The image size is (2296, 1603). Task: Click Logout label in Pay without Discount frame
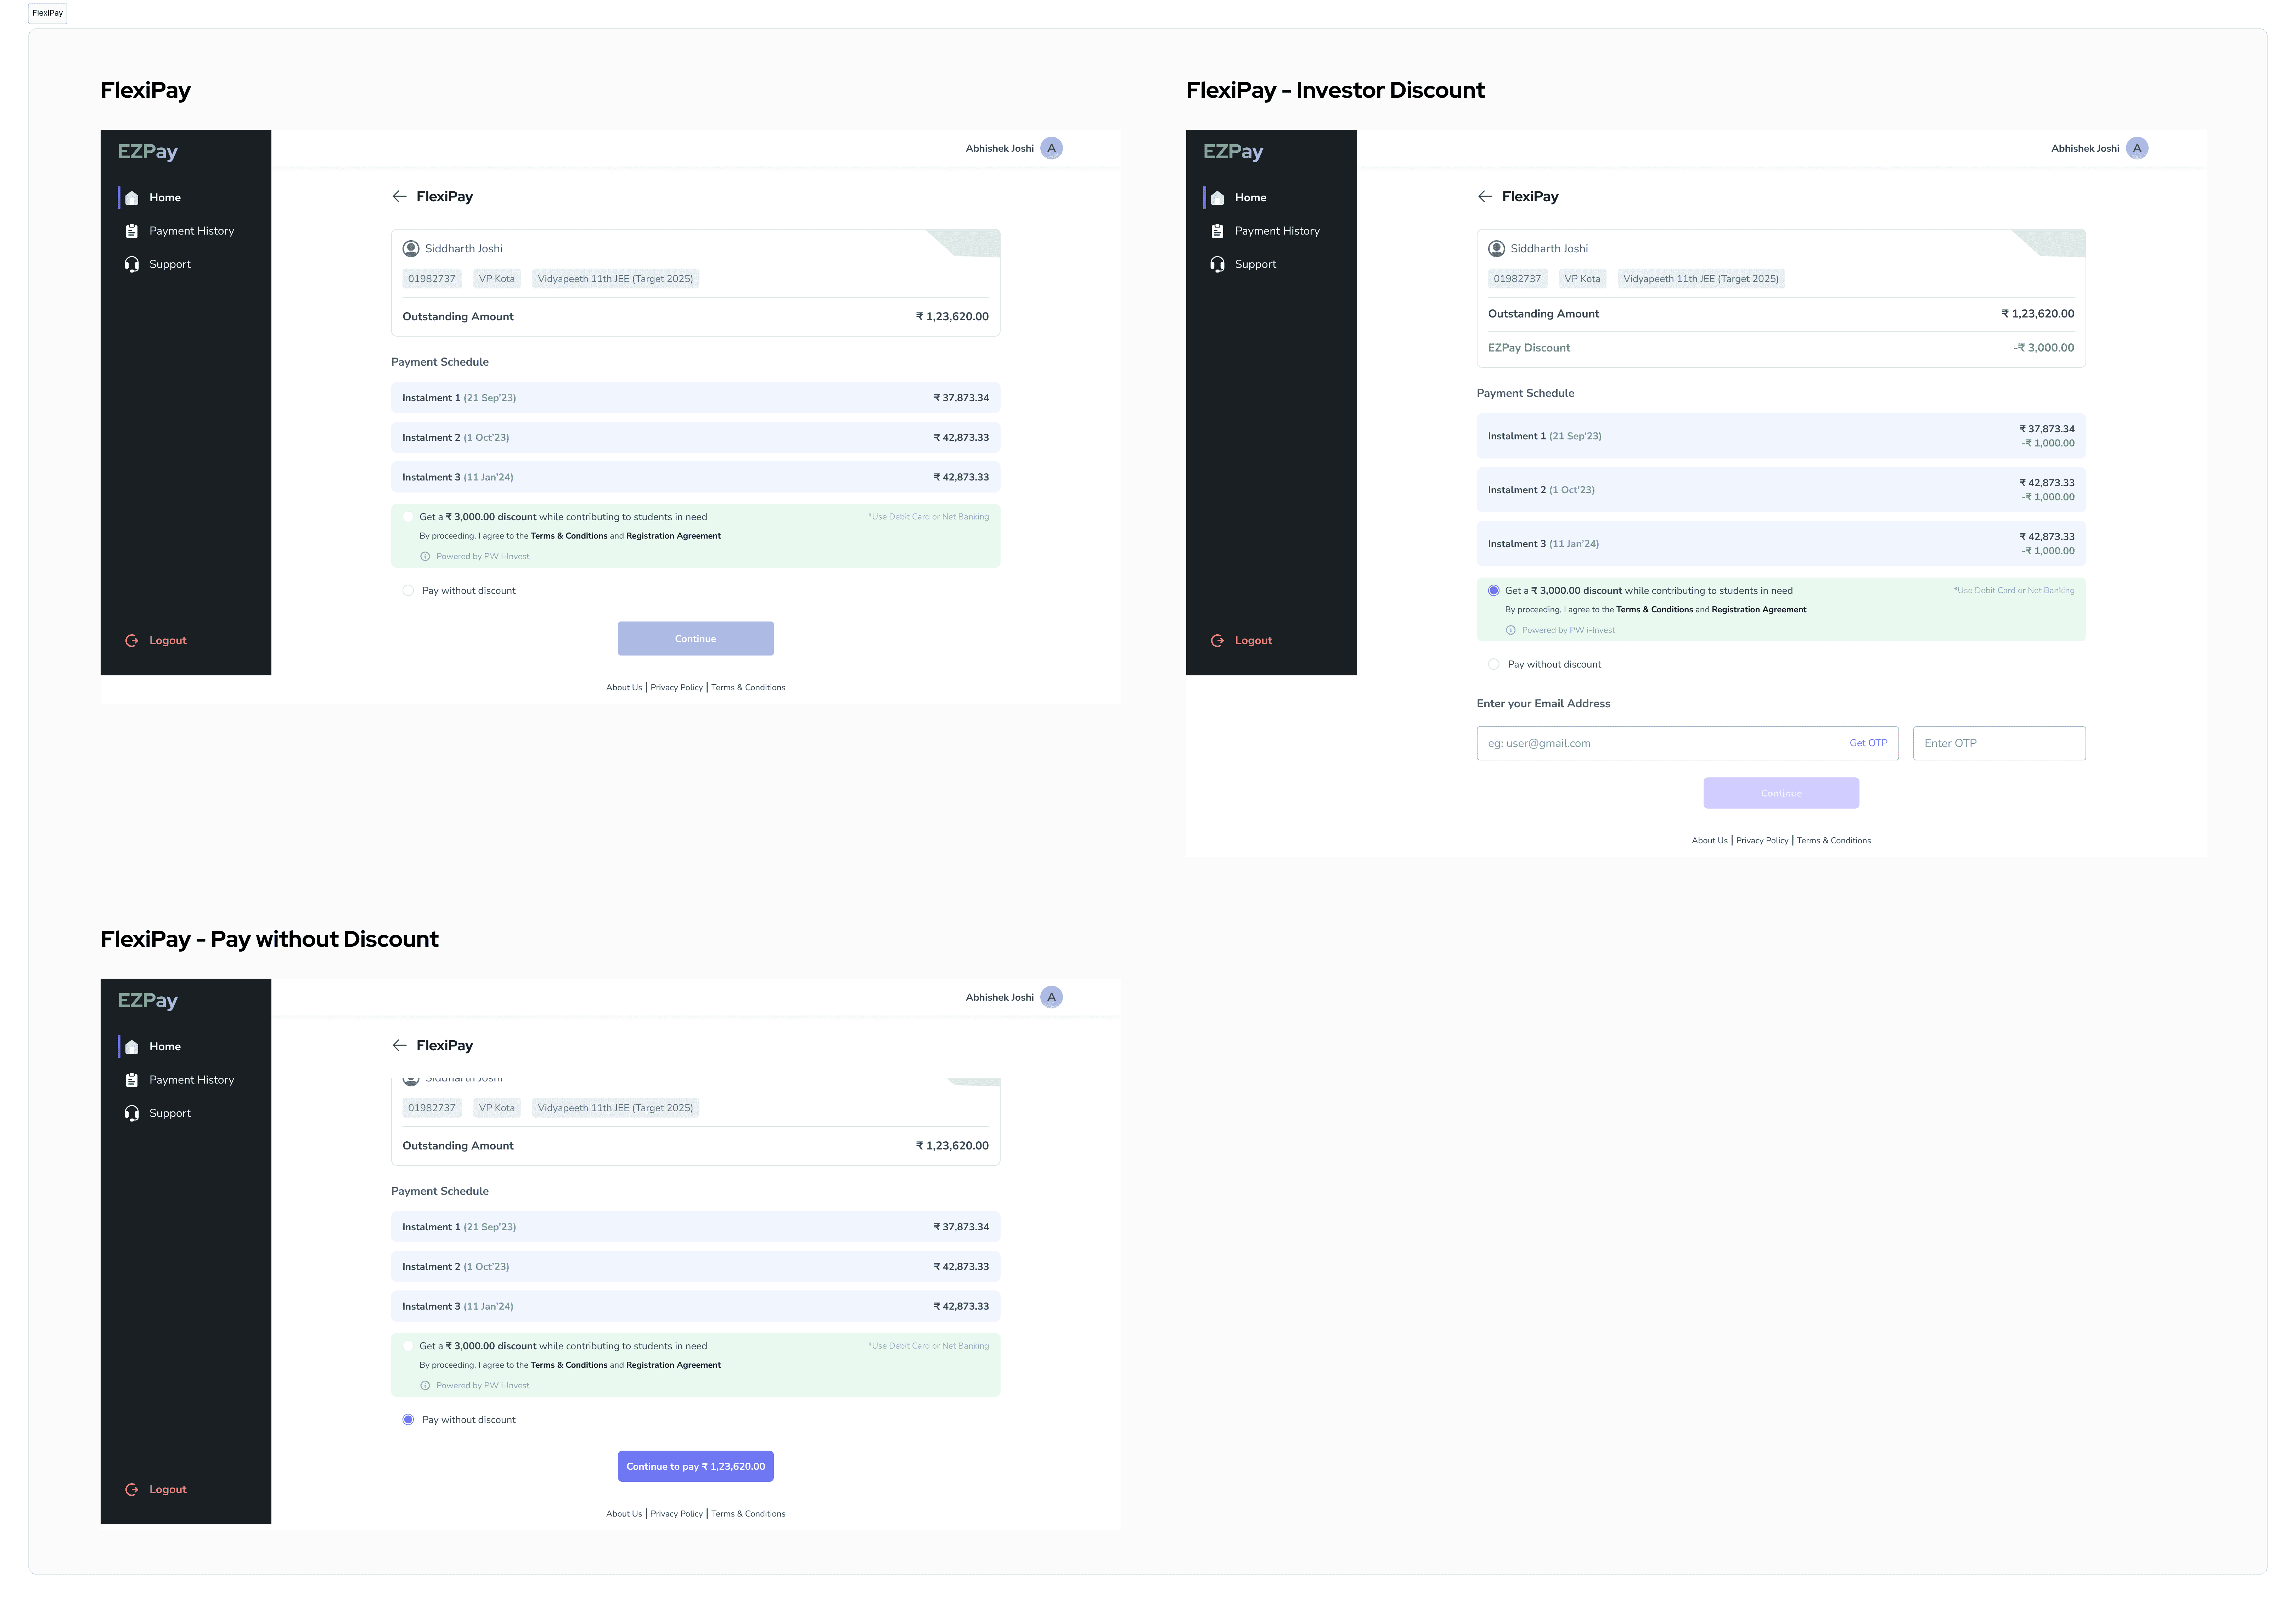click(x=168, y=1490)
